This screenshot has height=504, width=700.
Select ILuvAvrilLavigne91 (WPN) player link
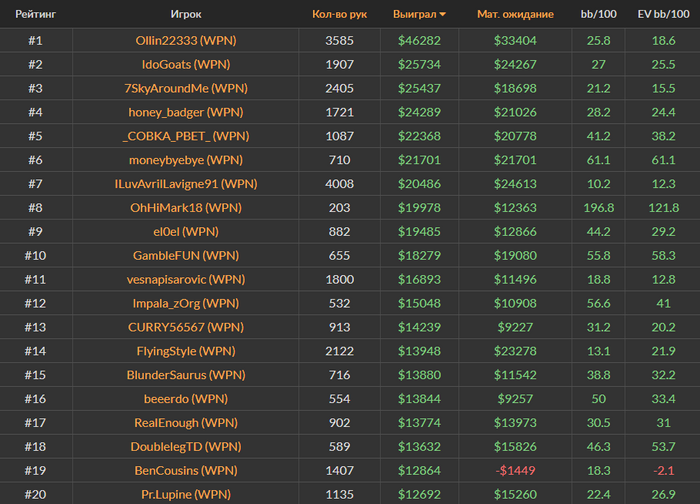[x=187, y=184]
